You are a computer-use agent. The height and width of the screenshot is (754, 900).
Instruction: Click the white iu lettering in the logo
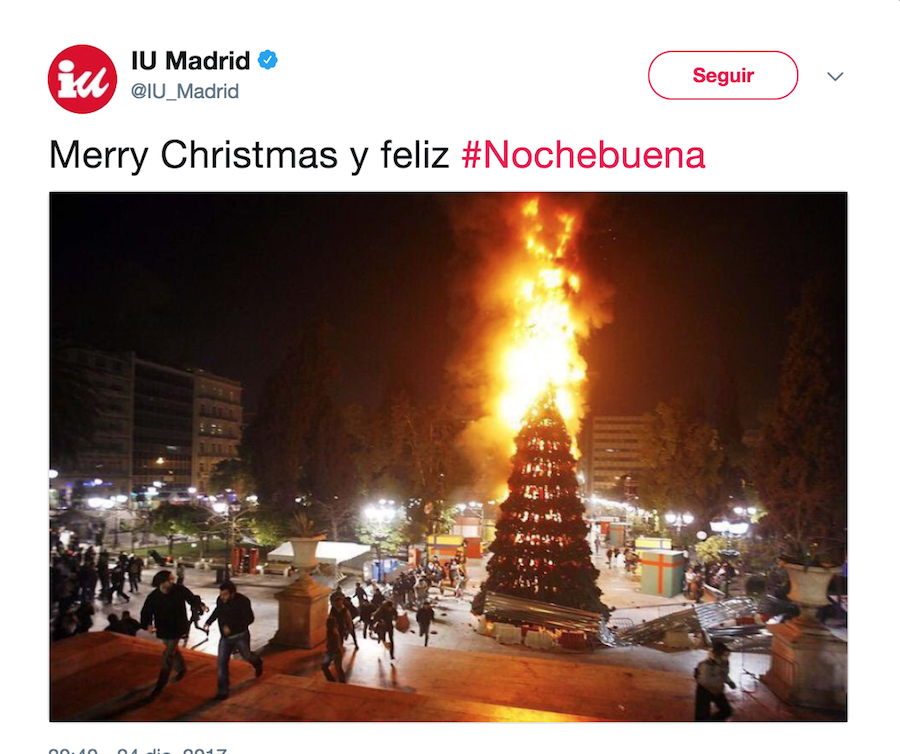pos(83,79)
